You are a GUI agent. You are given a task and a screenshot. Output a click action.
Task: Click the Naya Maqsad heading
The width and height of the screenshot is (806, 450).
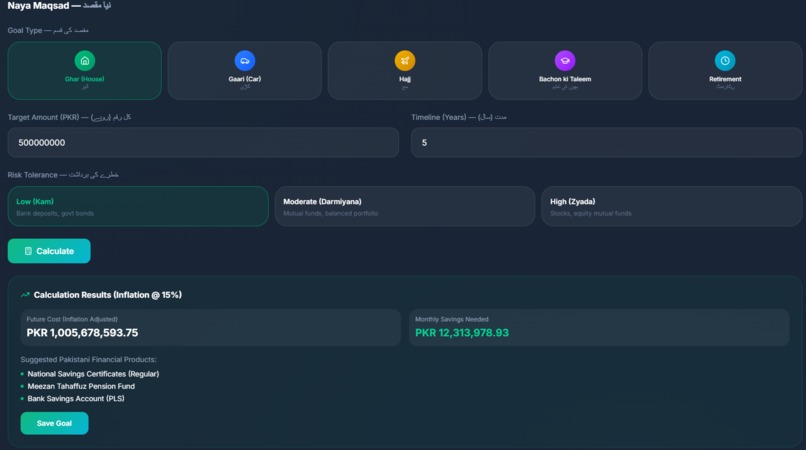point(59,6)
